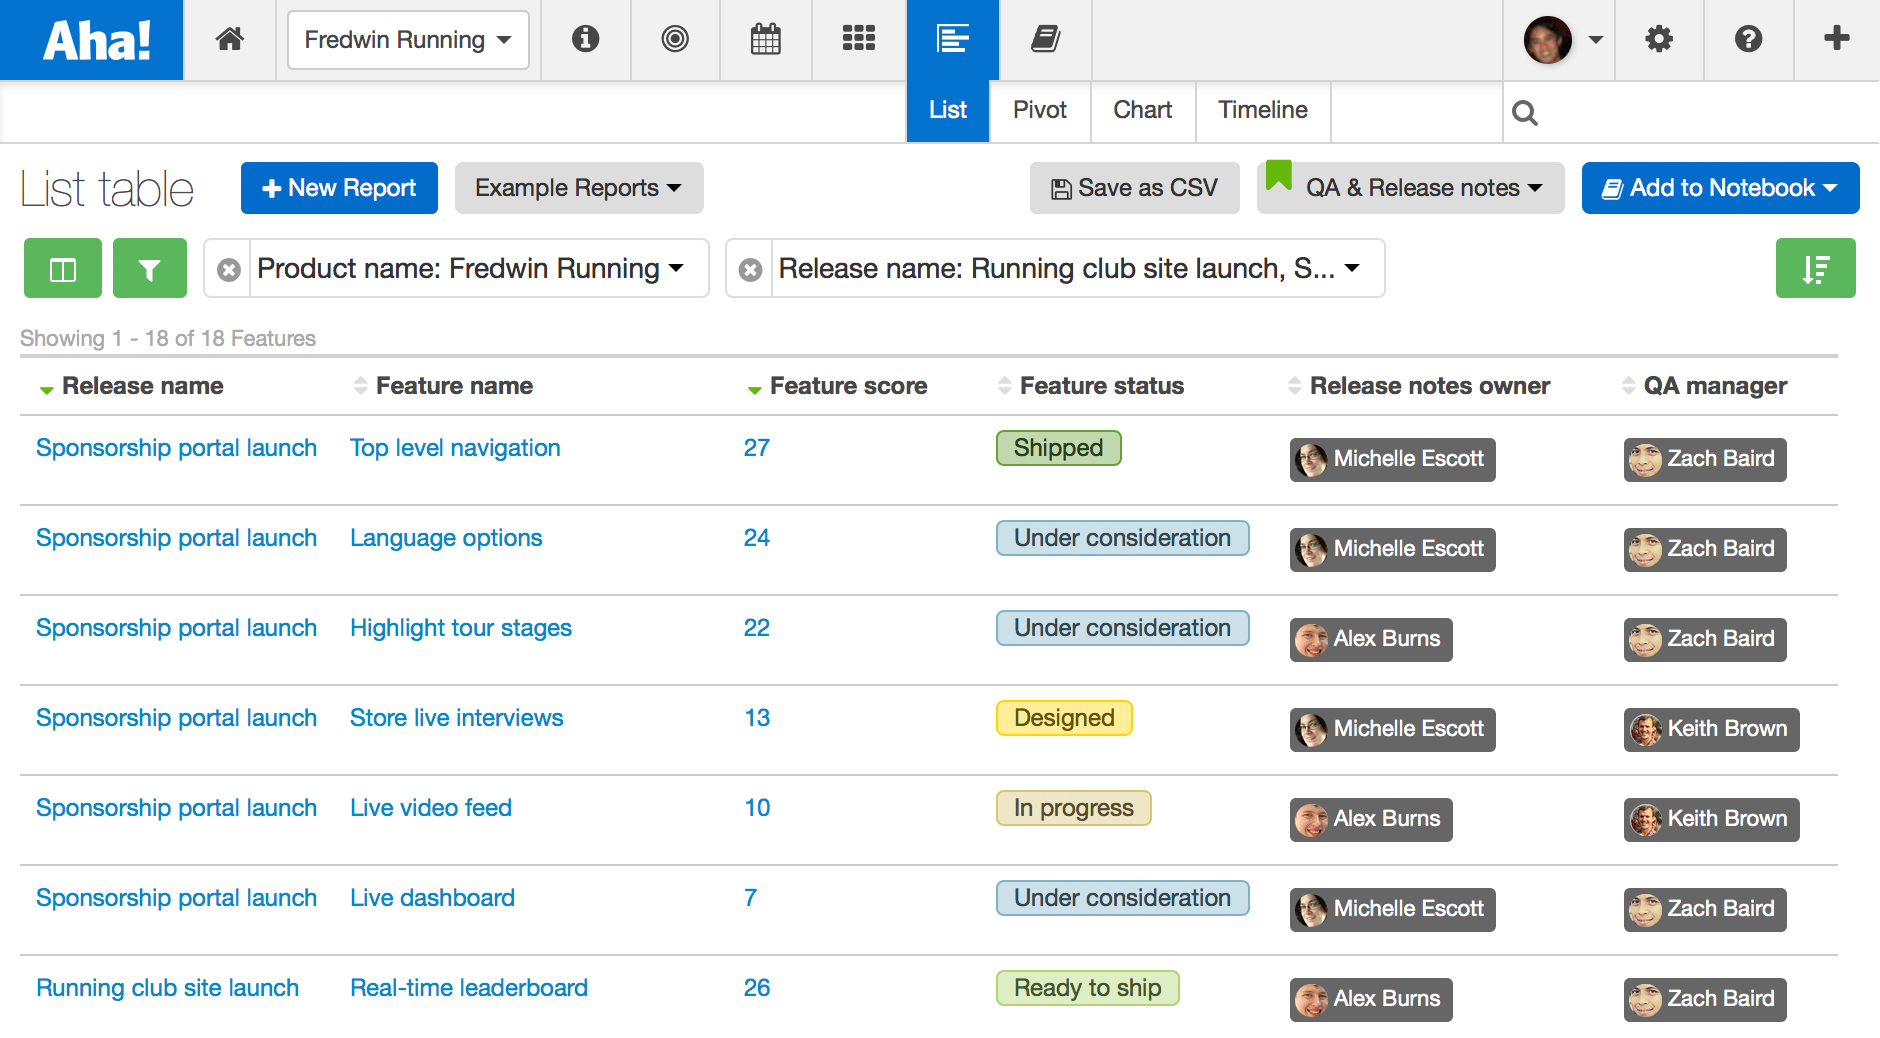Open the strategy target icon

coord(675,39)
